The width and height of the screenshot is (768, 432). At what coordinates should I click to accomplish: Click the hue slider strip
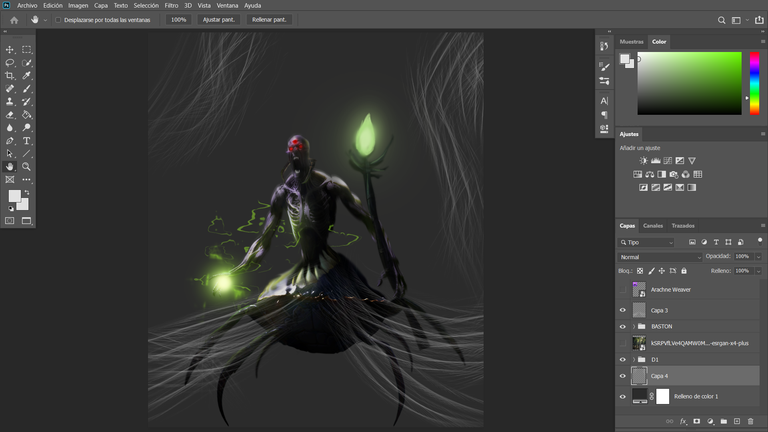754,83
